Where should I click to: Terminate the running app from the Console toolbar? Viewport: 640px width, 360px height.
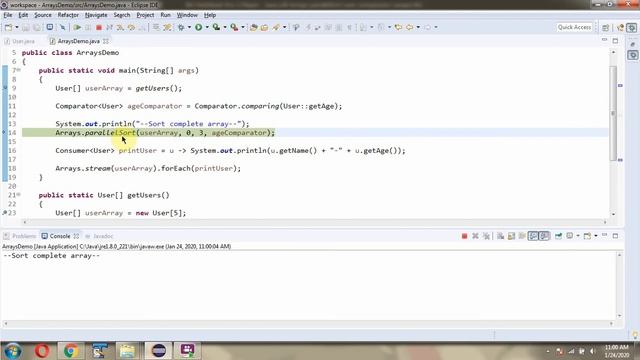(464, 236)
